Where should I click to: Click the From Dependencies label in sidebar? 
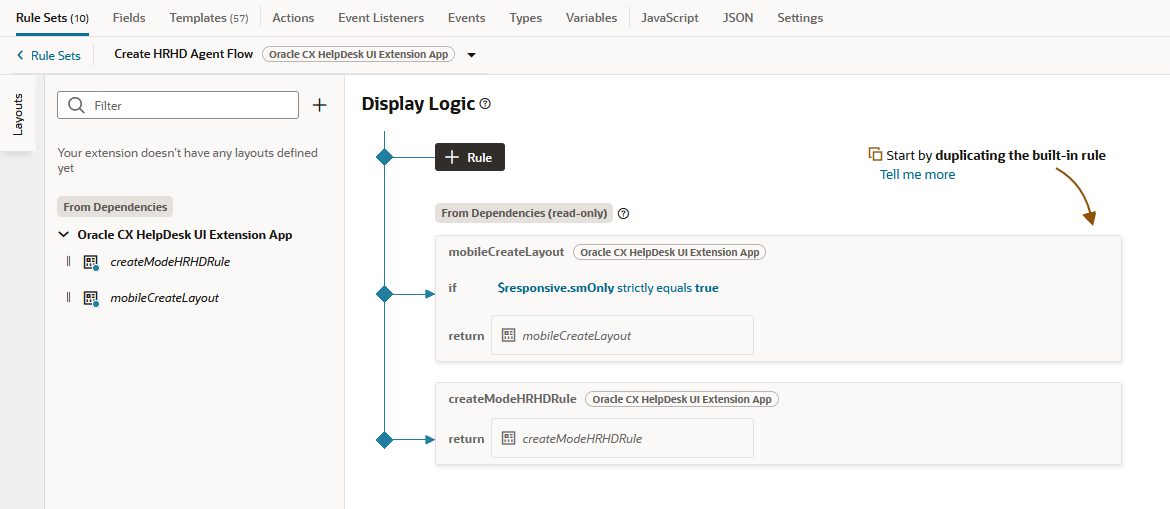pos(115,206)
